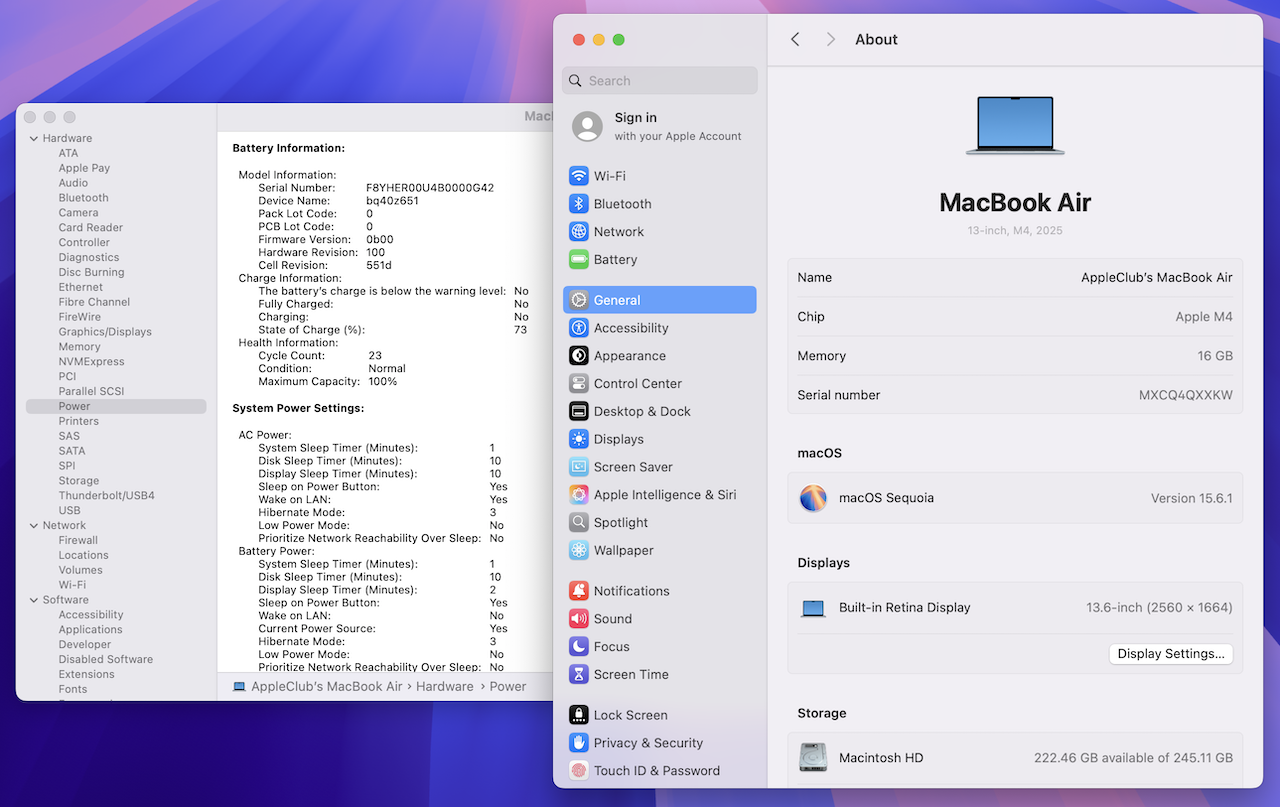Collapse the Software section in System Information
The height and width of the screenshot is (807, 1280).
click(x=34, y=600)
